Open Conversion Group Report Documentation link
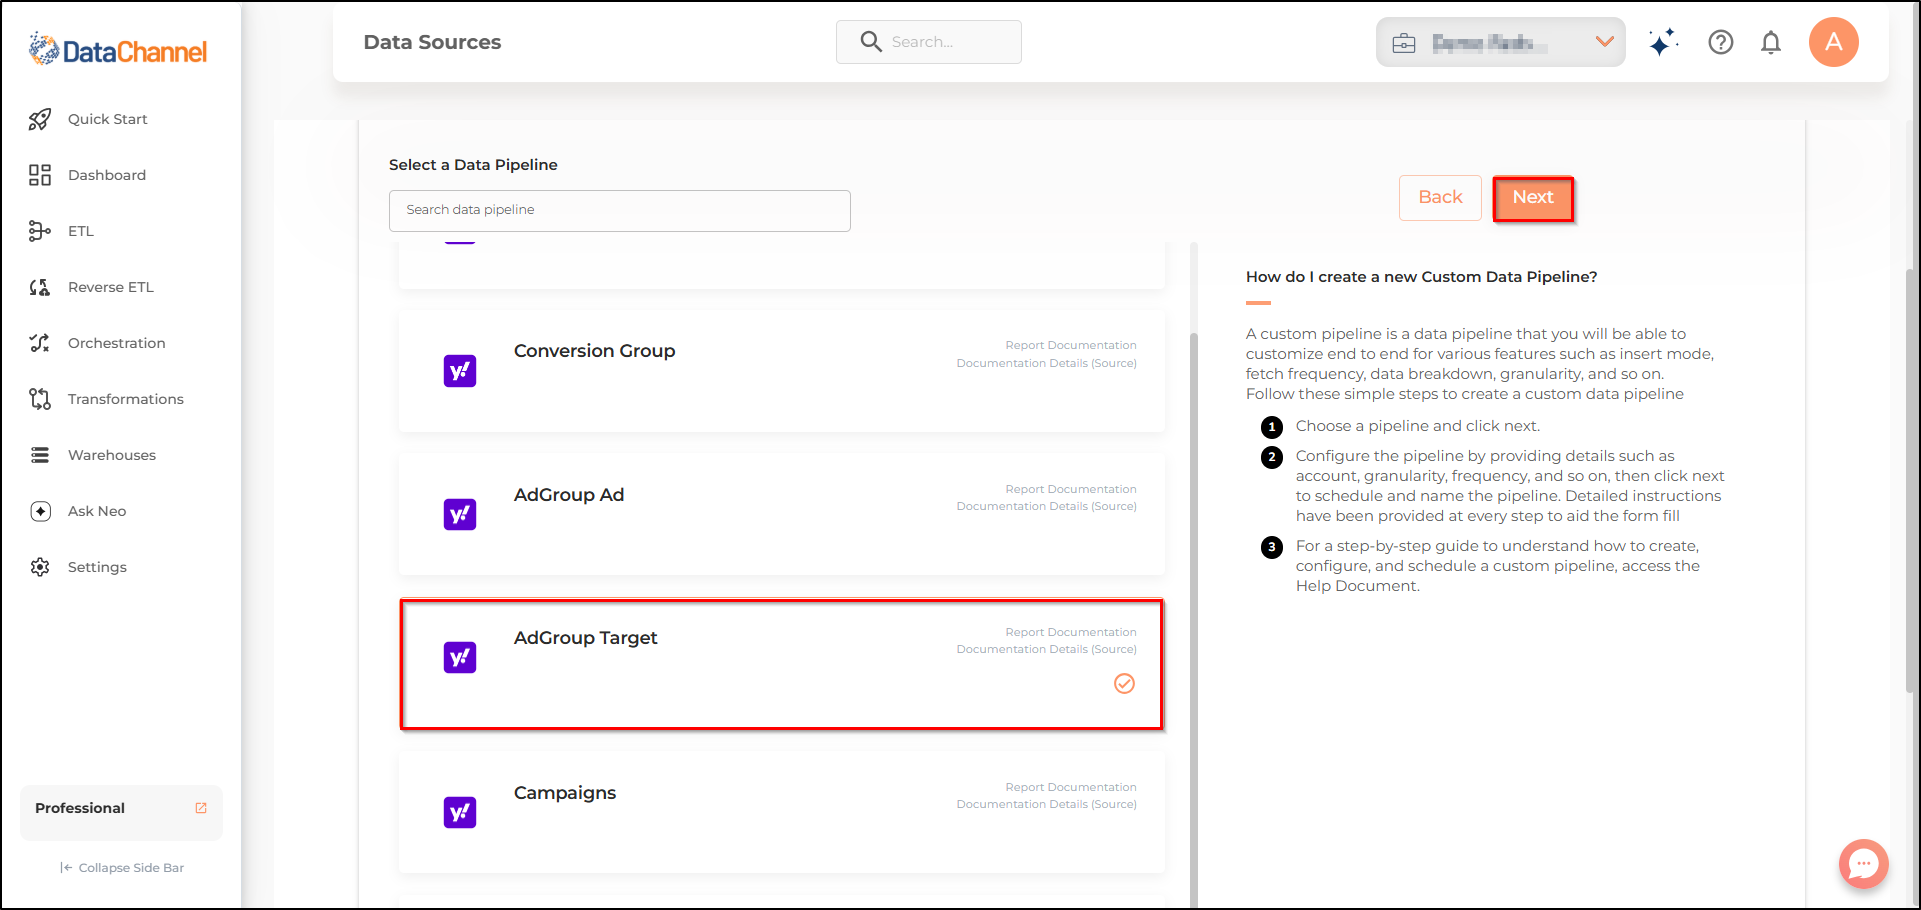Image resolution: width=1921 pixels, height=910 pixels. tap(1071, 346)
